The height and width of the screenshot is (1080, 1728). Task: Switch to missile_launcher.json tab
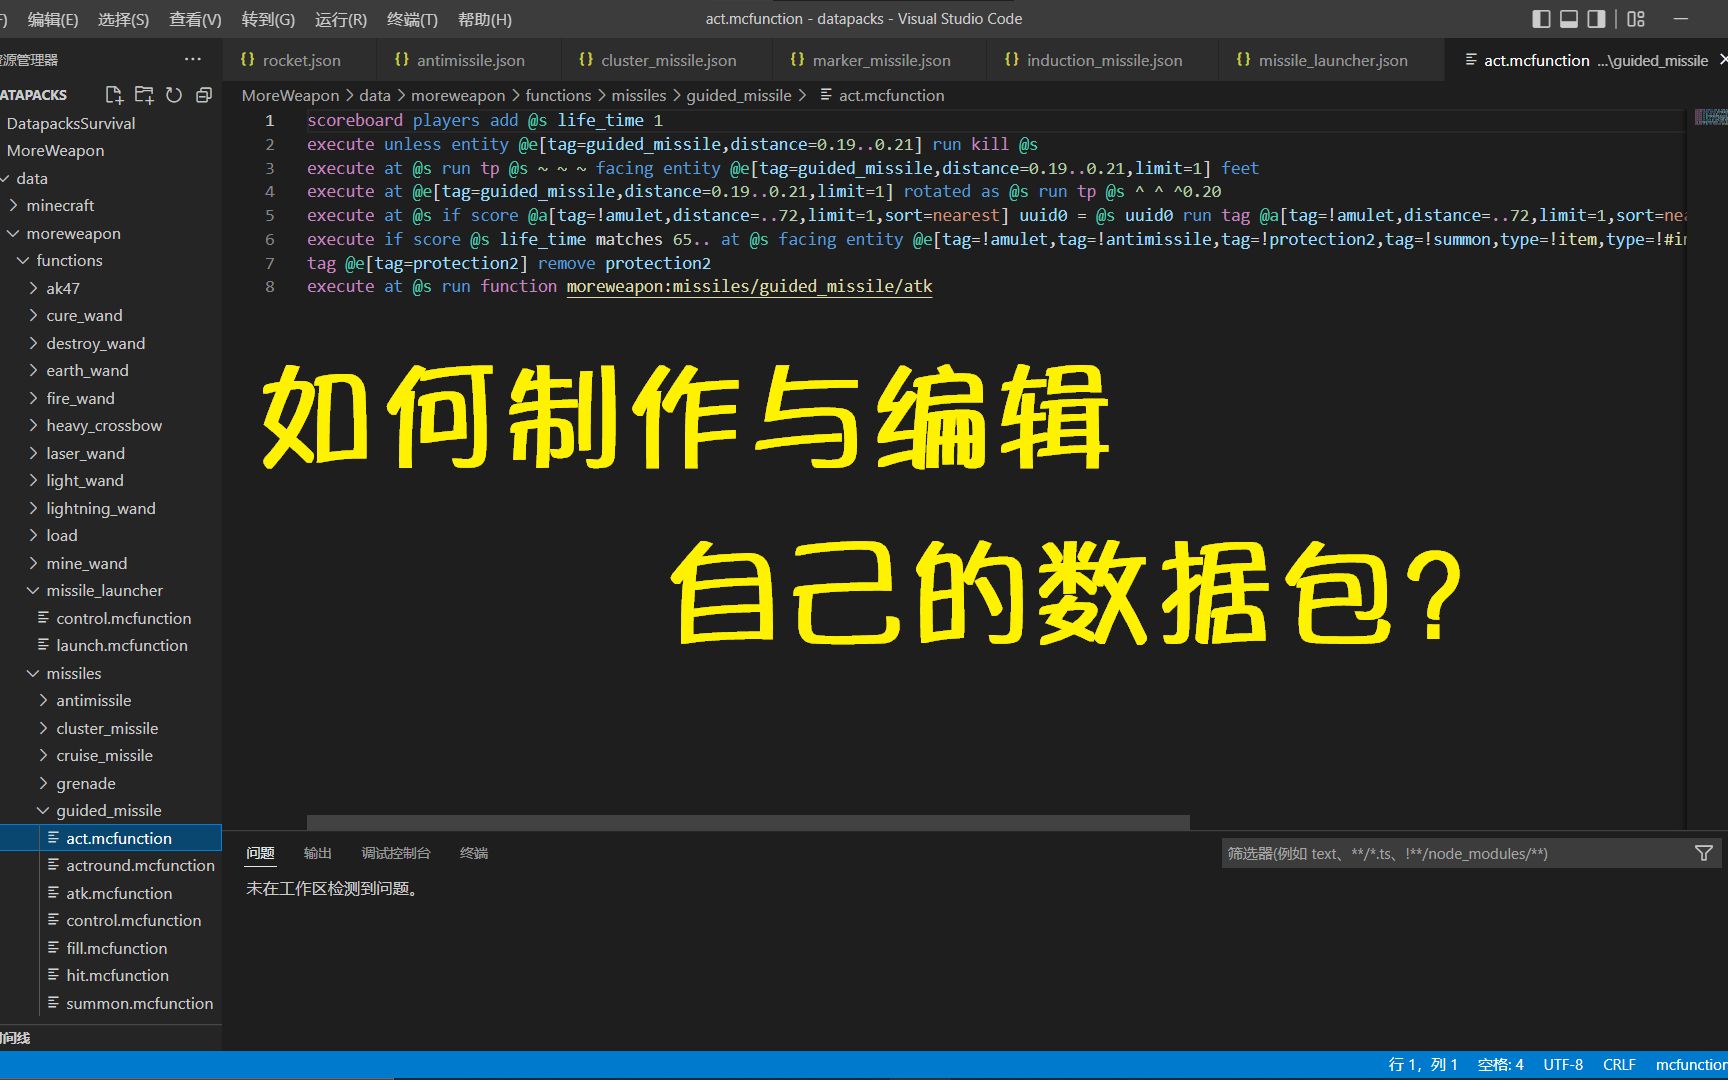click(x=1332, y=60)
